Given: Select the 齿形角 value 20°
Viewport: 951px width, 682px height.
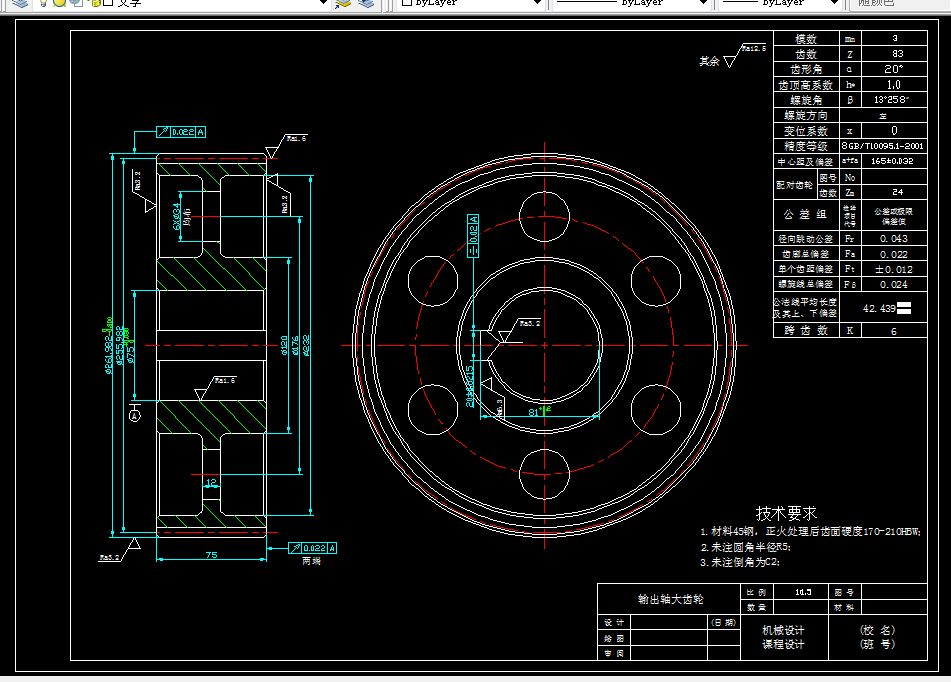Looking at the screenshot, I should click(x=893, y=69).
